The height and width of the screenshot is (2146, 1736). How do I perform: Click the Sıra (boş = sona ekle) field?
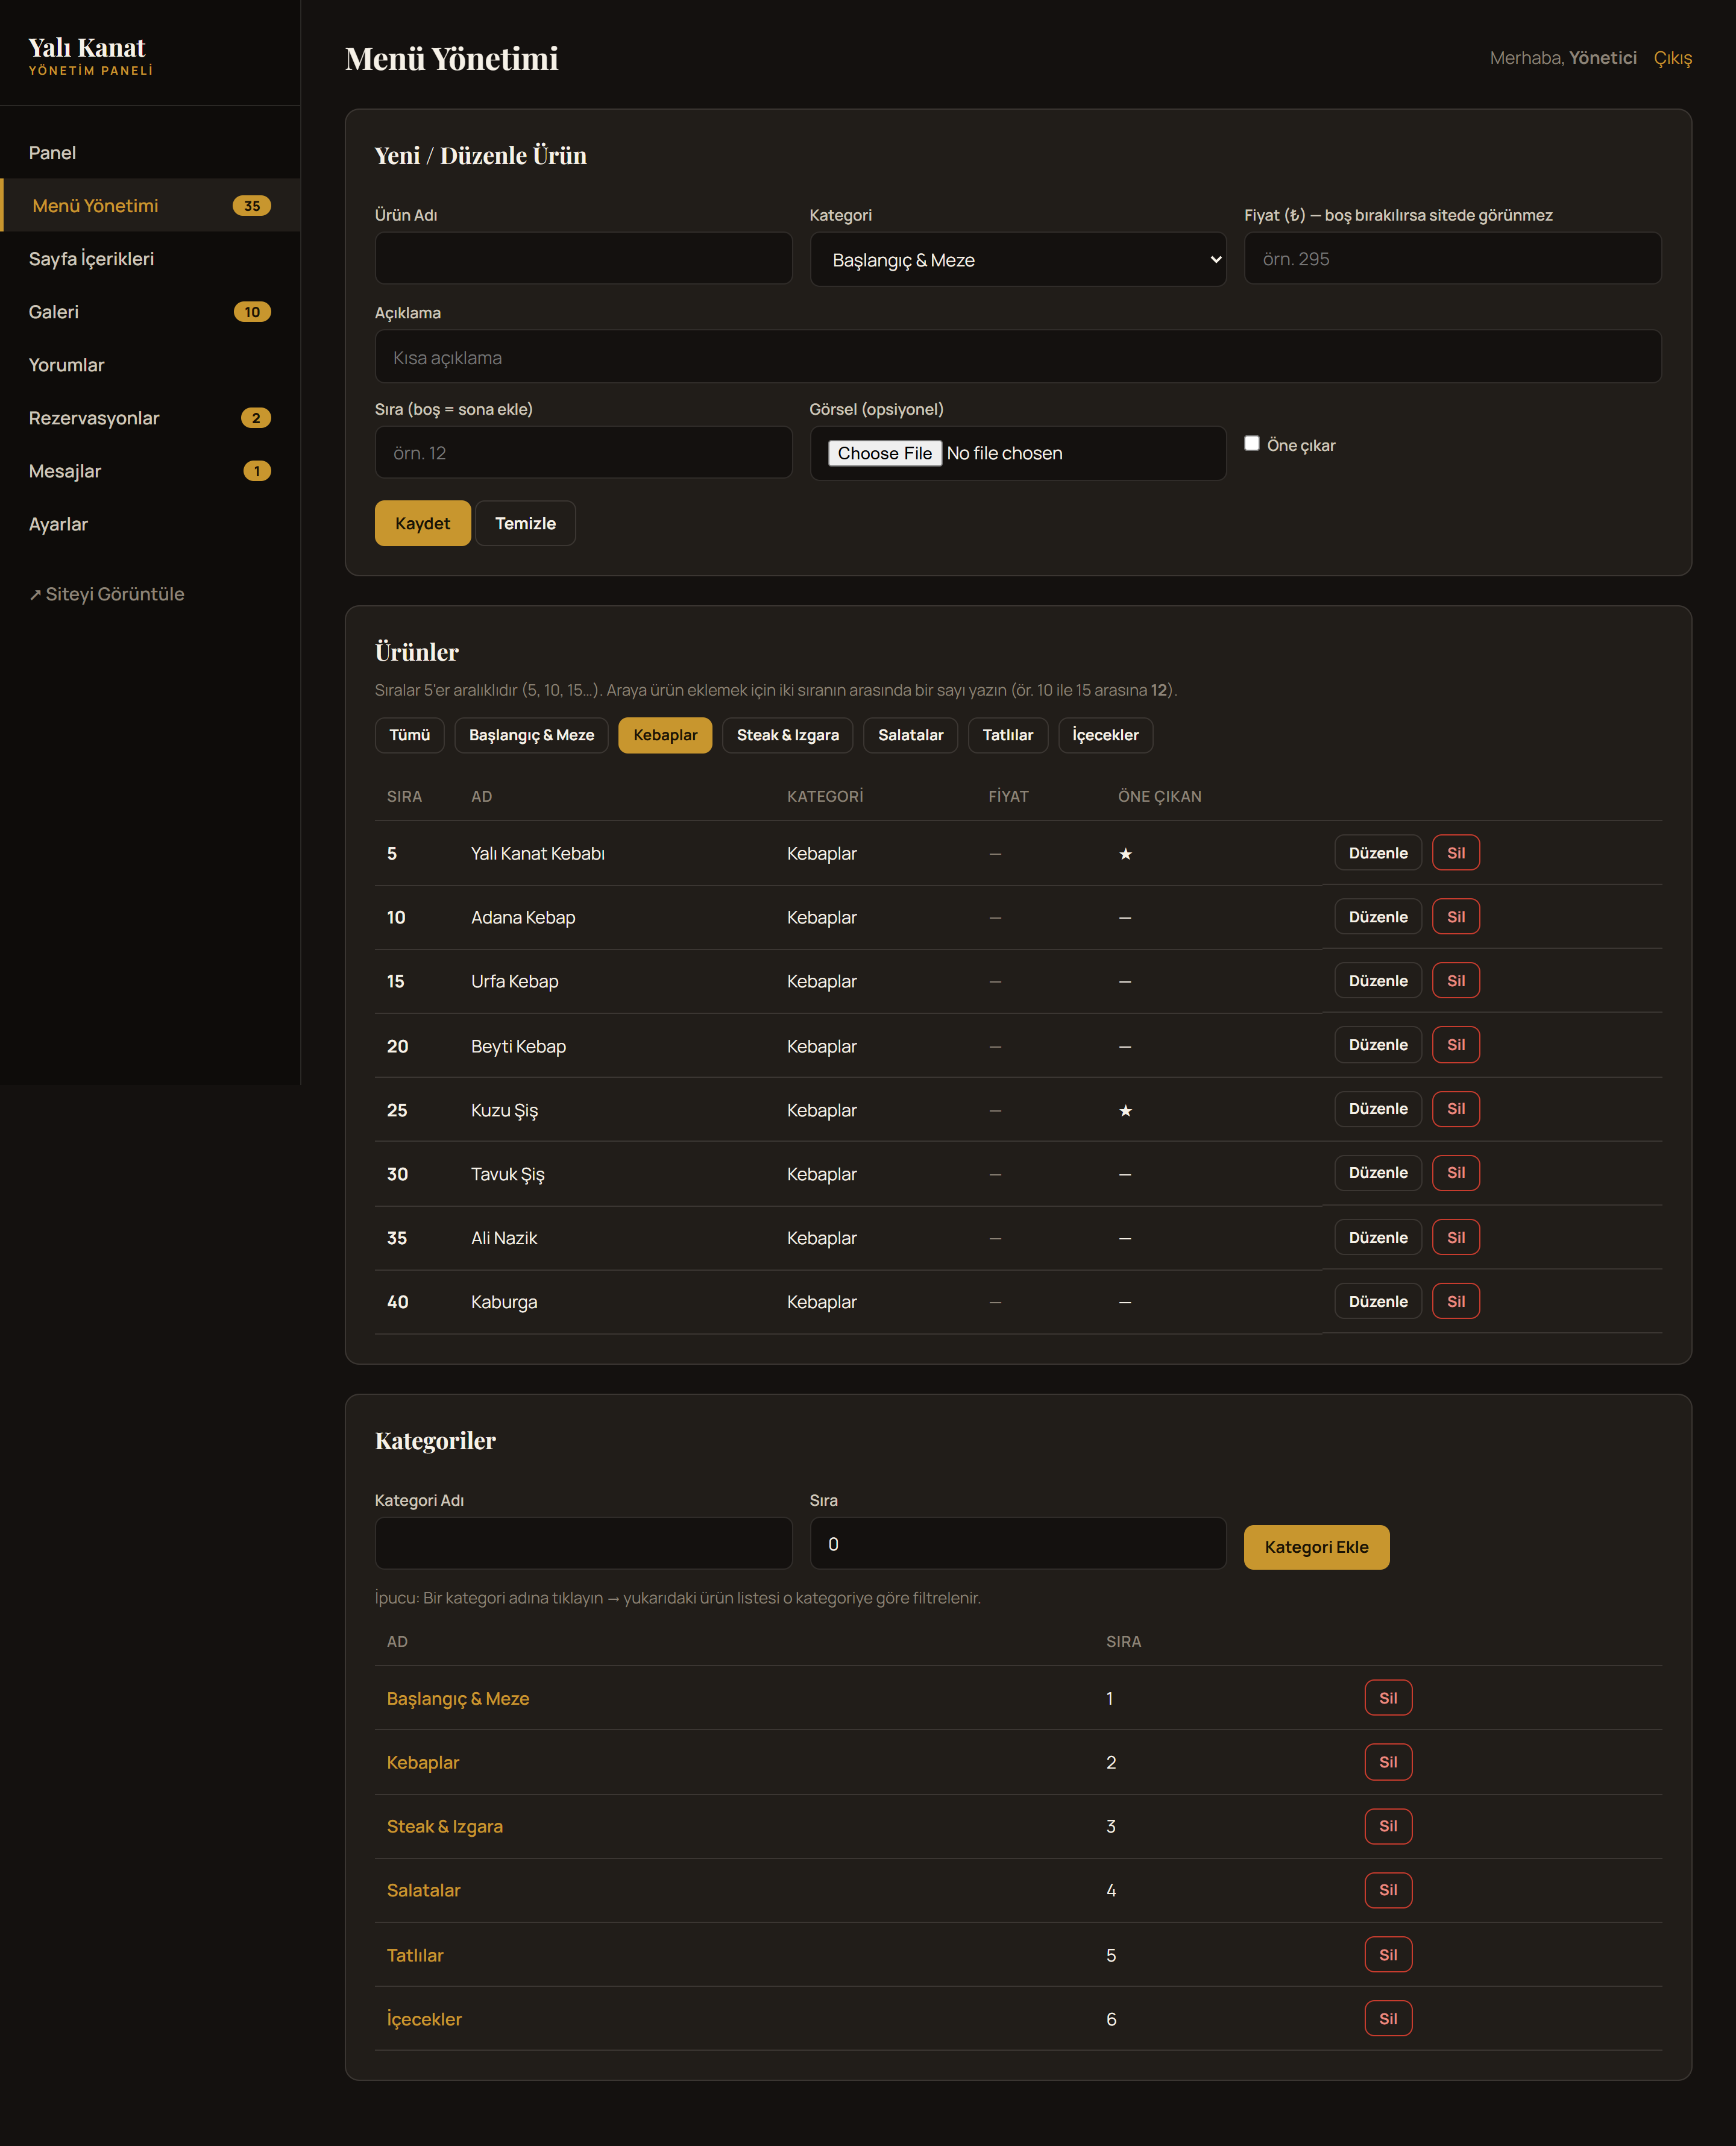pos(583,453)
